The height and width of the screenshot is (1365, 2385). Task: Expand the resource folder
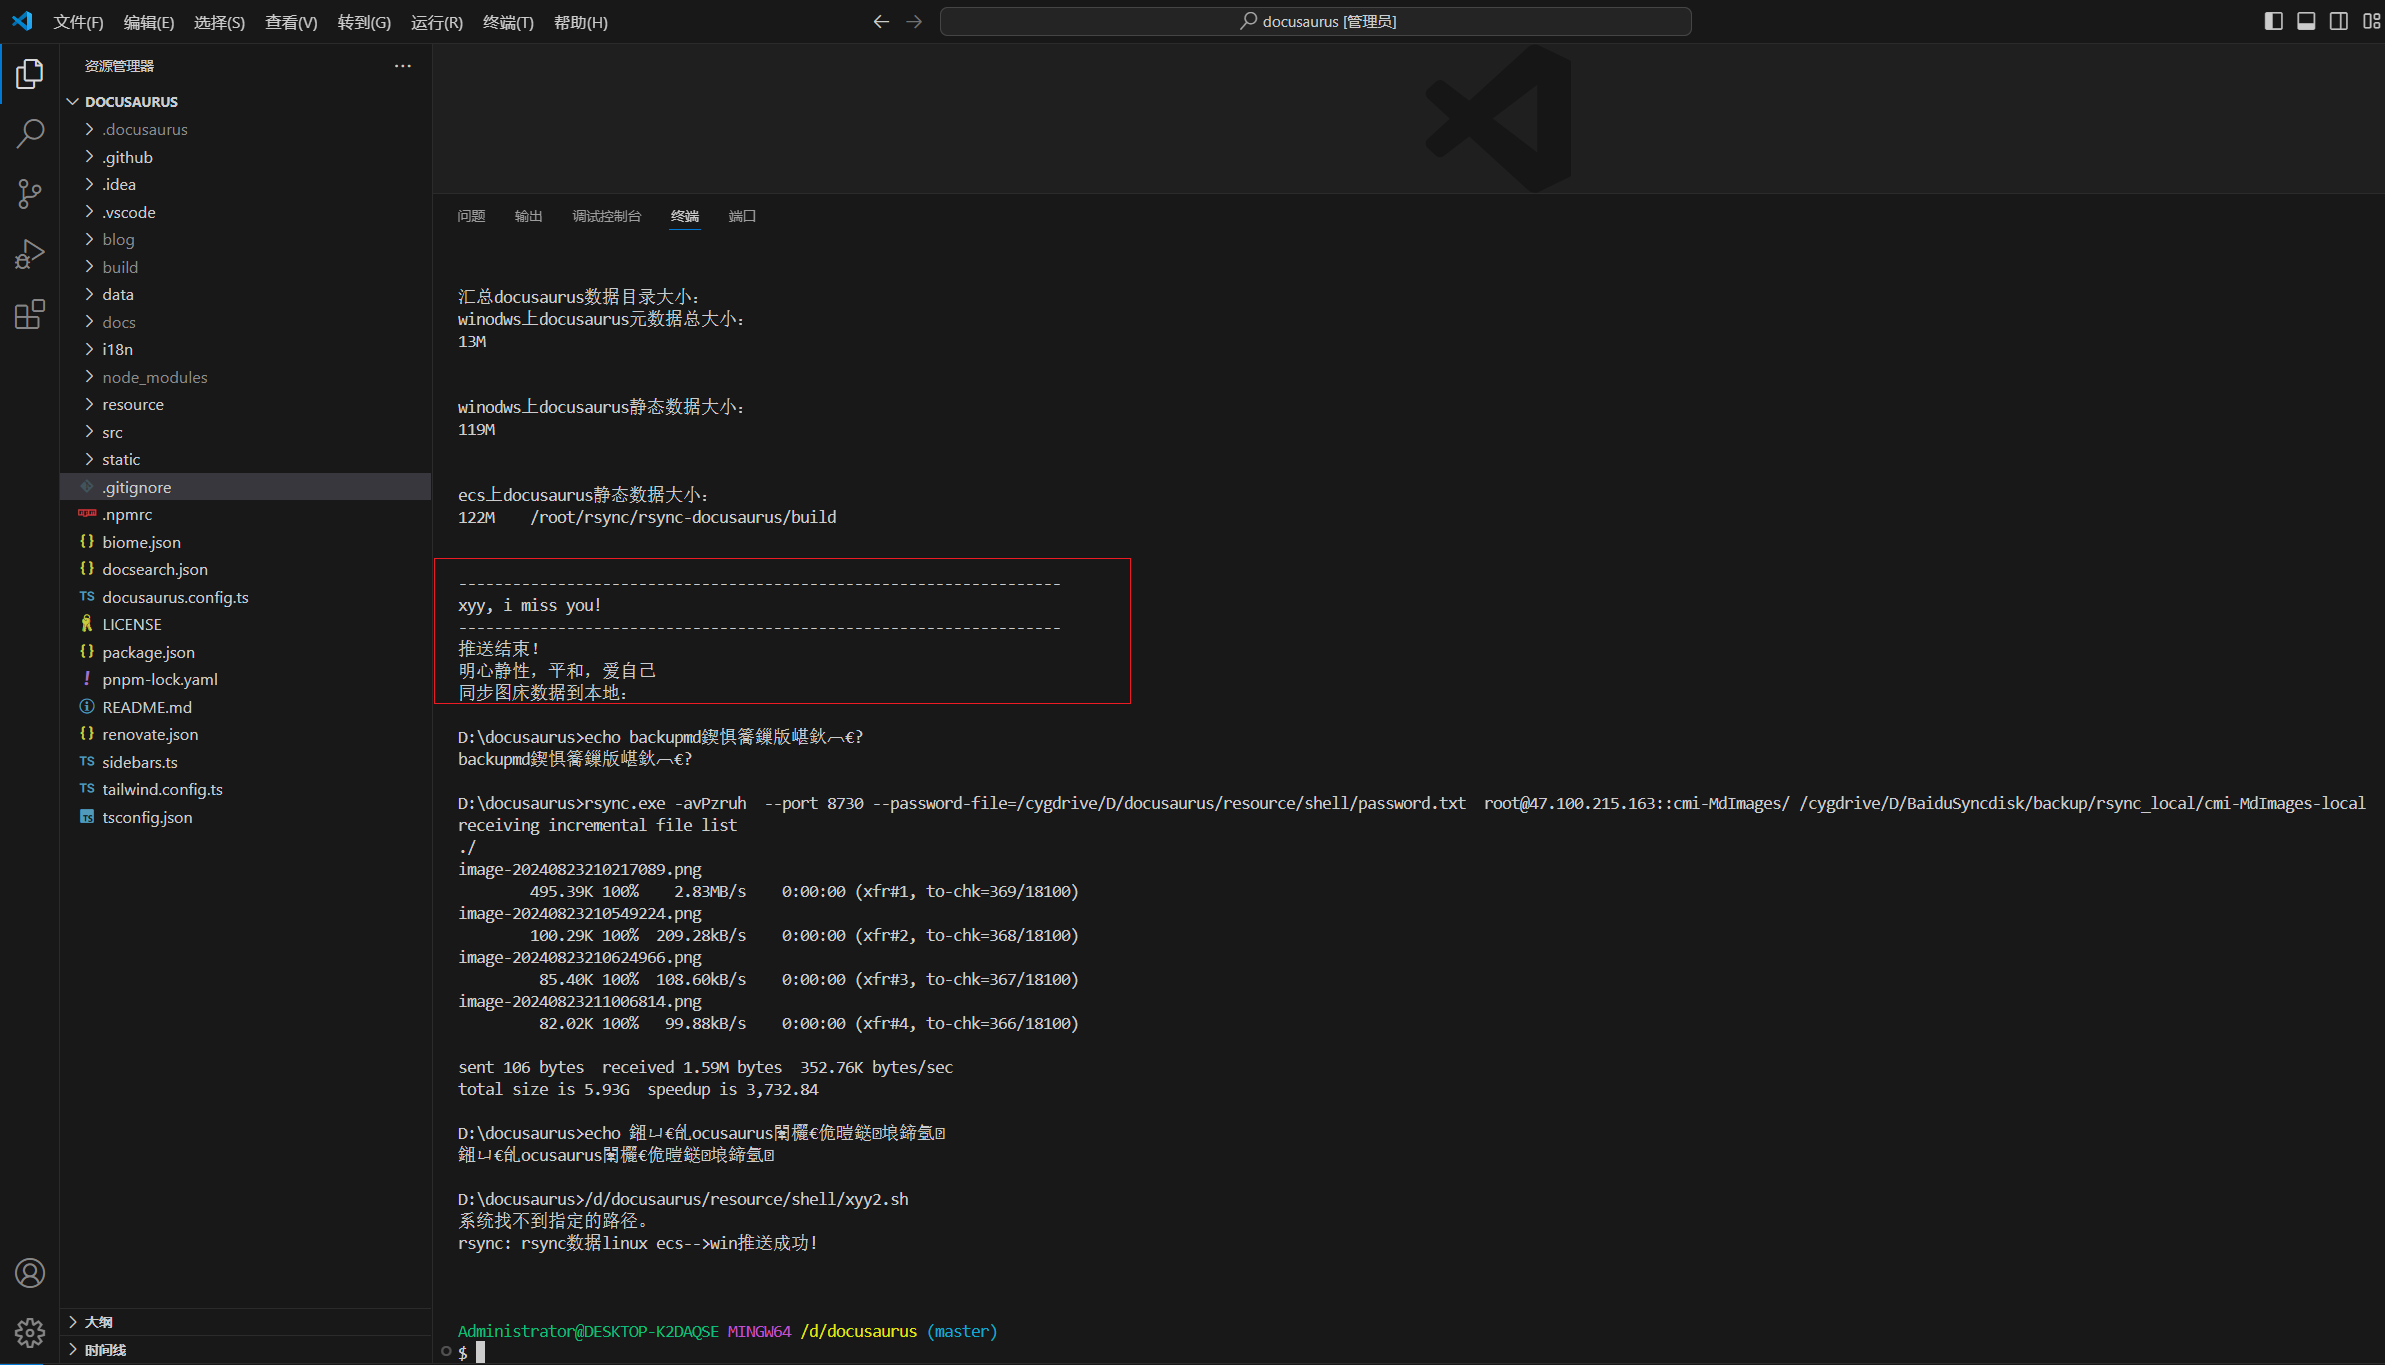point(245,404)
